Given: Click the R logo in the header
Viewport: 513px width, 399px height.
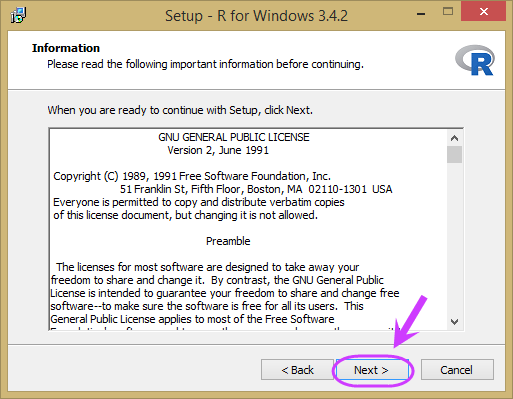Looking at the screenshot, I should pyautogui.click(x=475, y=61).
